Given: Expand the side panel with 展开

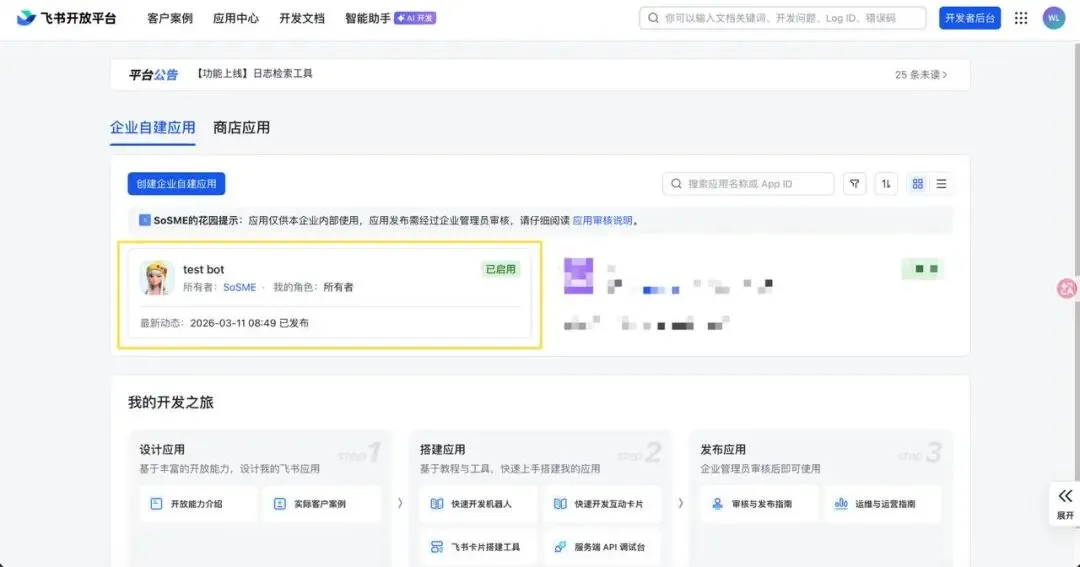Looking at the screenshot, I should click(1065, 504).
